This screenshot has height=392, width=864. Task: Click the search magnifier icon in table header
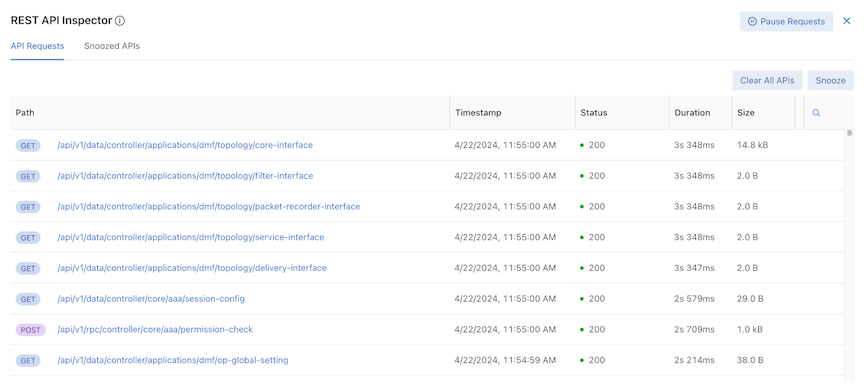point(816,113)
